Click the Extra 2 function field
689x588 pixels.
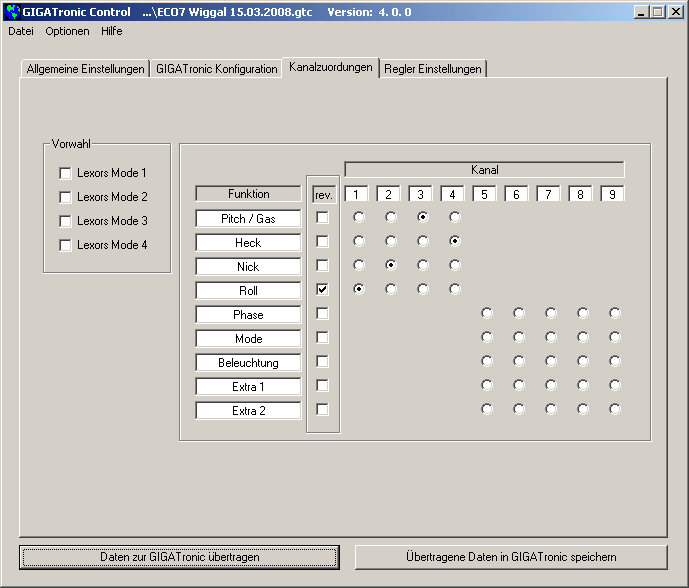click(248, 410)
